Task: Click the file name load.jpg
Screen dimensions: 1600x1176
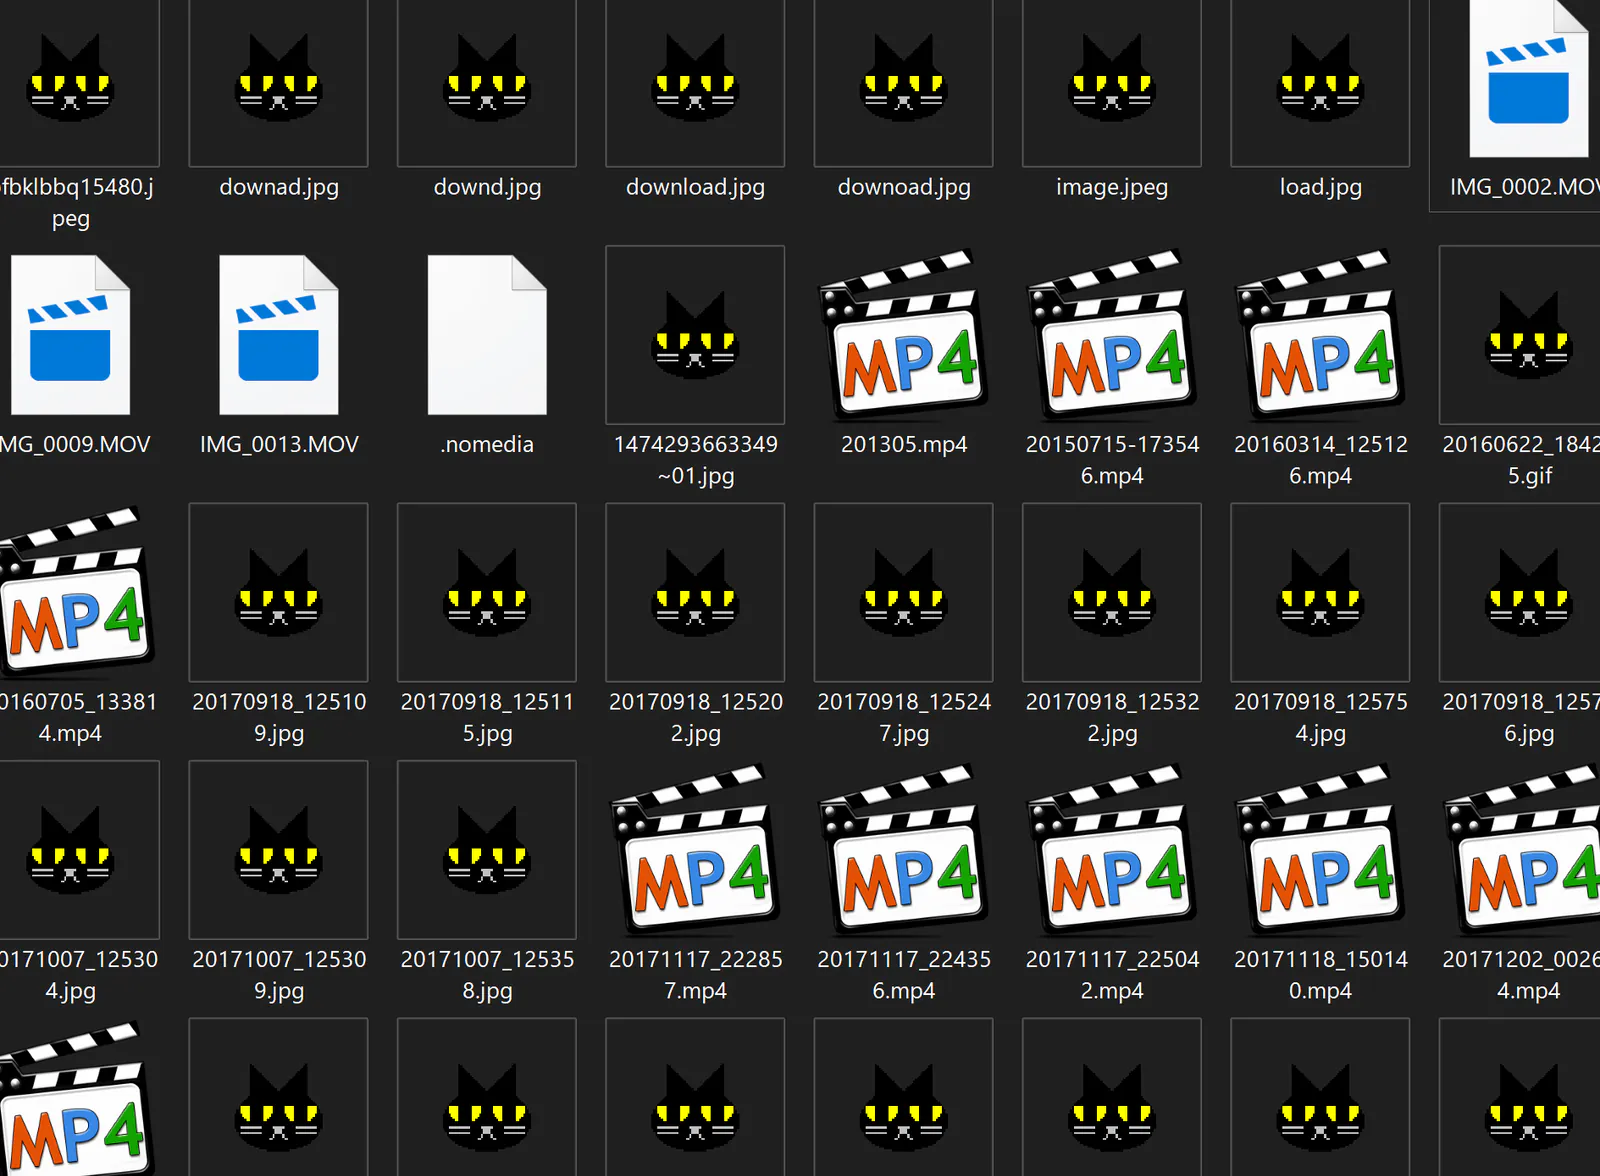Action: (x=1320, y=187)
